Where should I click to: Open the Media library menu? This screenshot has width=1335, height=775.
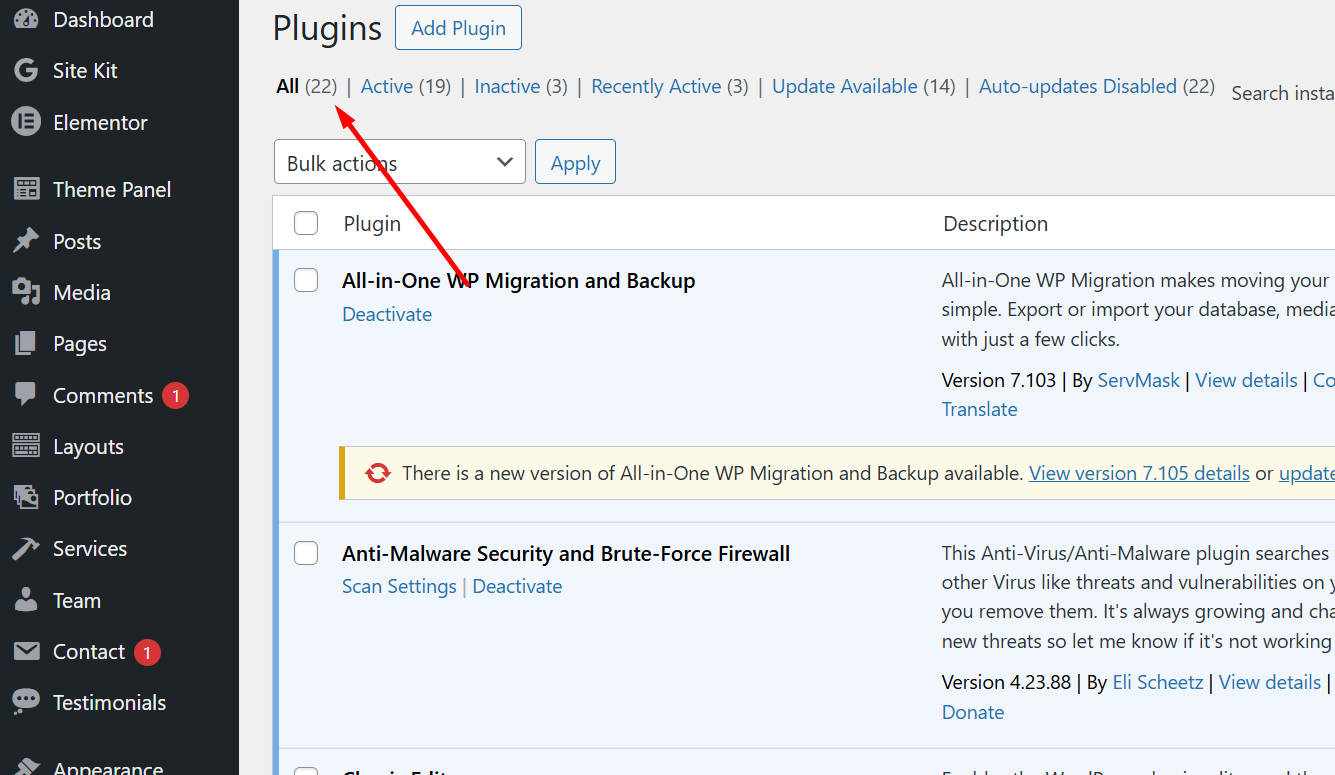point(82,292)
